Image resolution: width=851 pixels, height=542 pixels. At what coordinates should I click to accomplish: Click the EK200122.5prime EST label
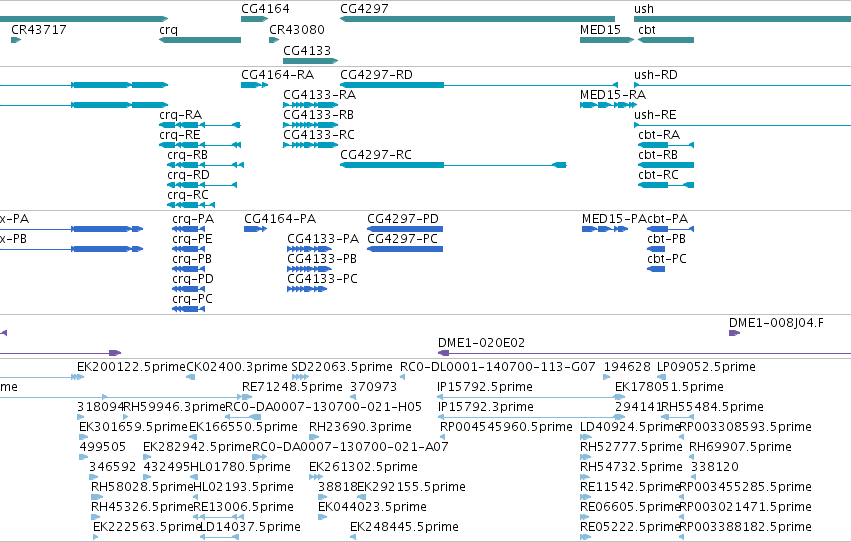tap(131, 367)
